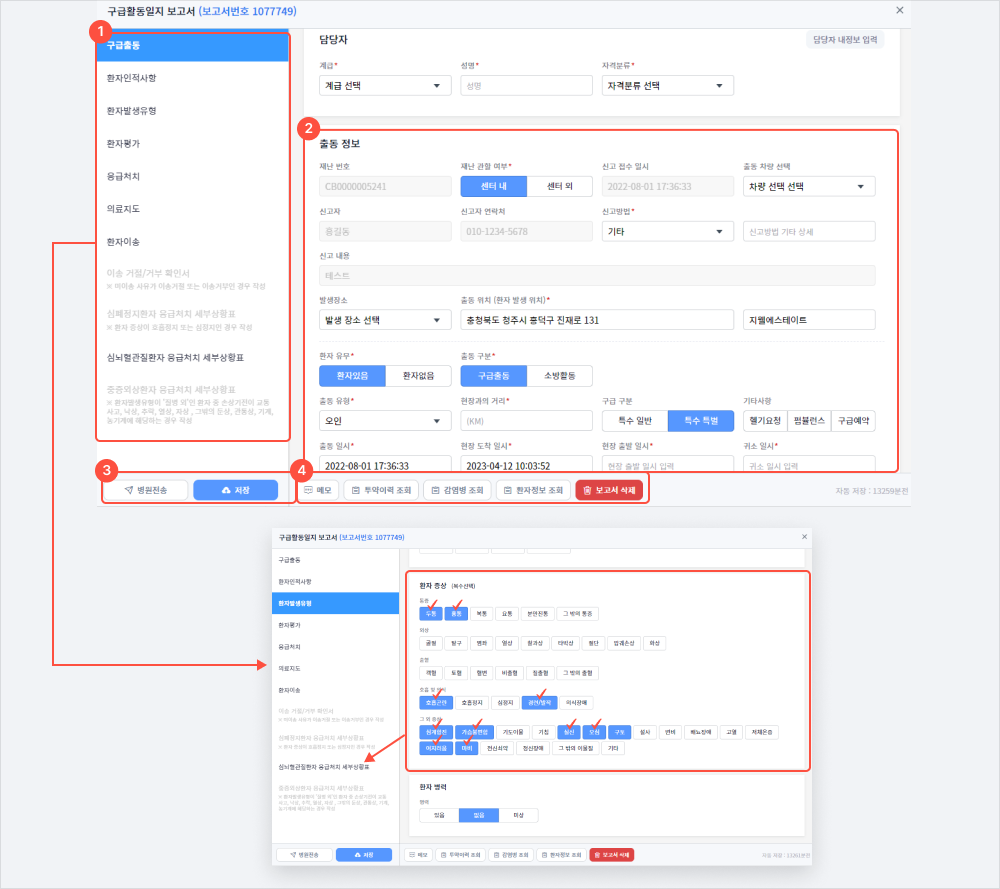Open 환자정보 조회 in the upper window
This screenshot has width=1000, height=889.
[x=533, y=490]
